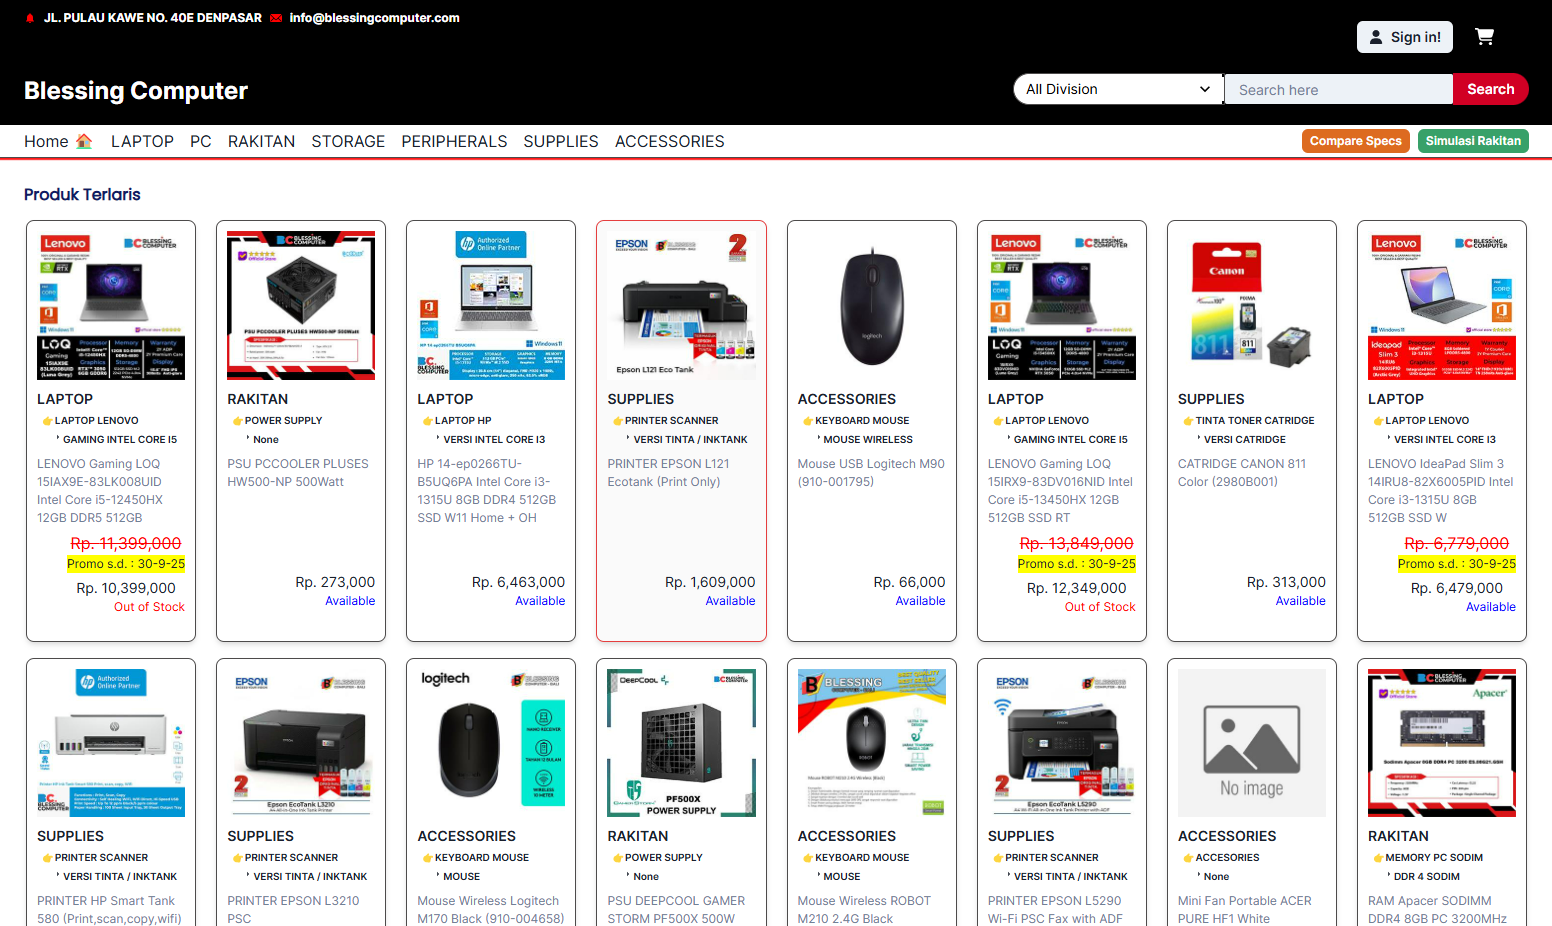Open the All Division dropdown
This screenshot has height=926, width=1552.
pyautogui.click(x=1118, y=89)
